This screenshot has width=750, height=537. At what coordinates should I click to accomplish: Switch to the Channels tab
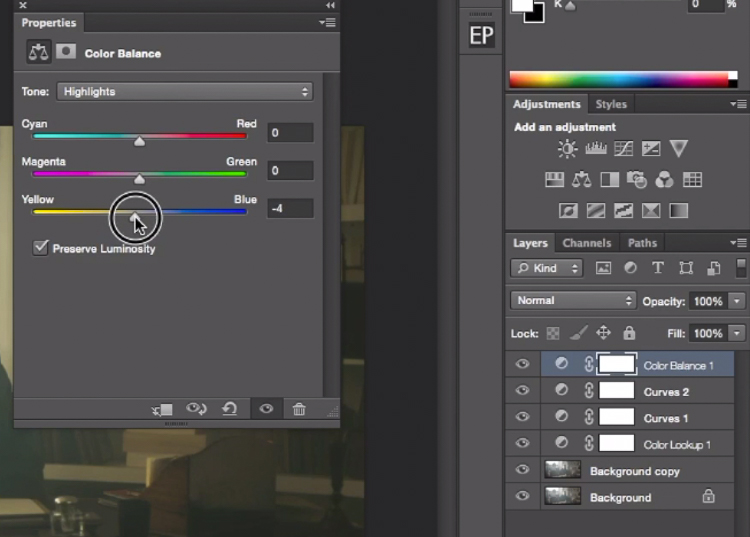[x=587, y=243]
